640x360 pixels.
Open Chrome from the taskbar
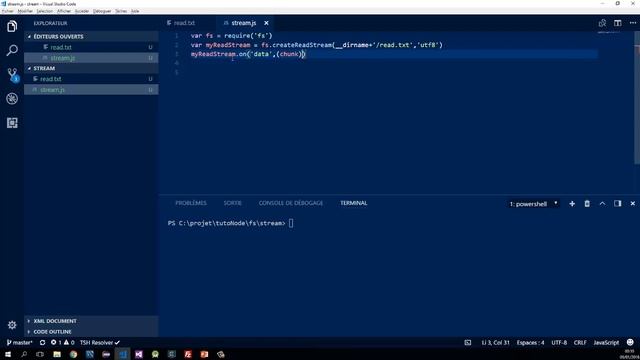click(73, 354)
